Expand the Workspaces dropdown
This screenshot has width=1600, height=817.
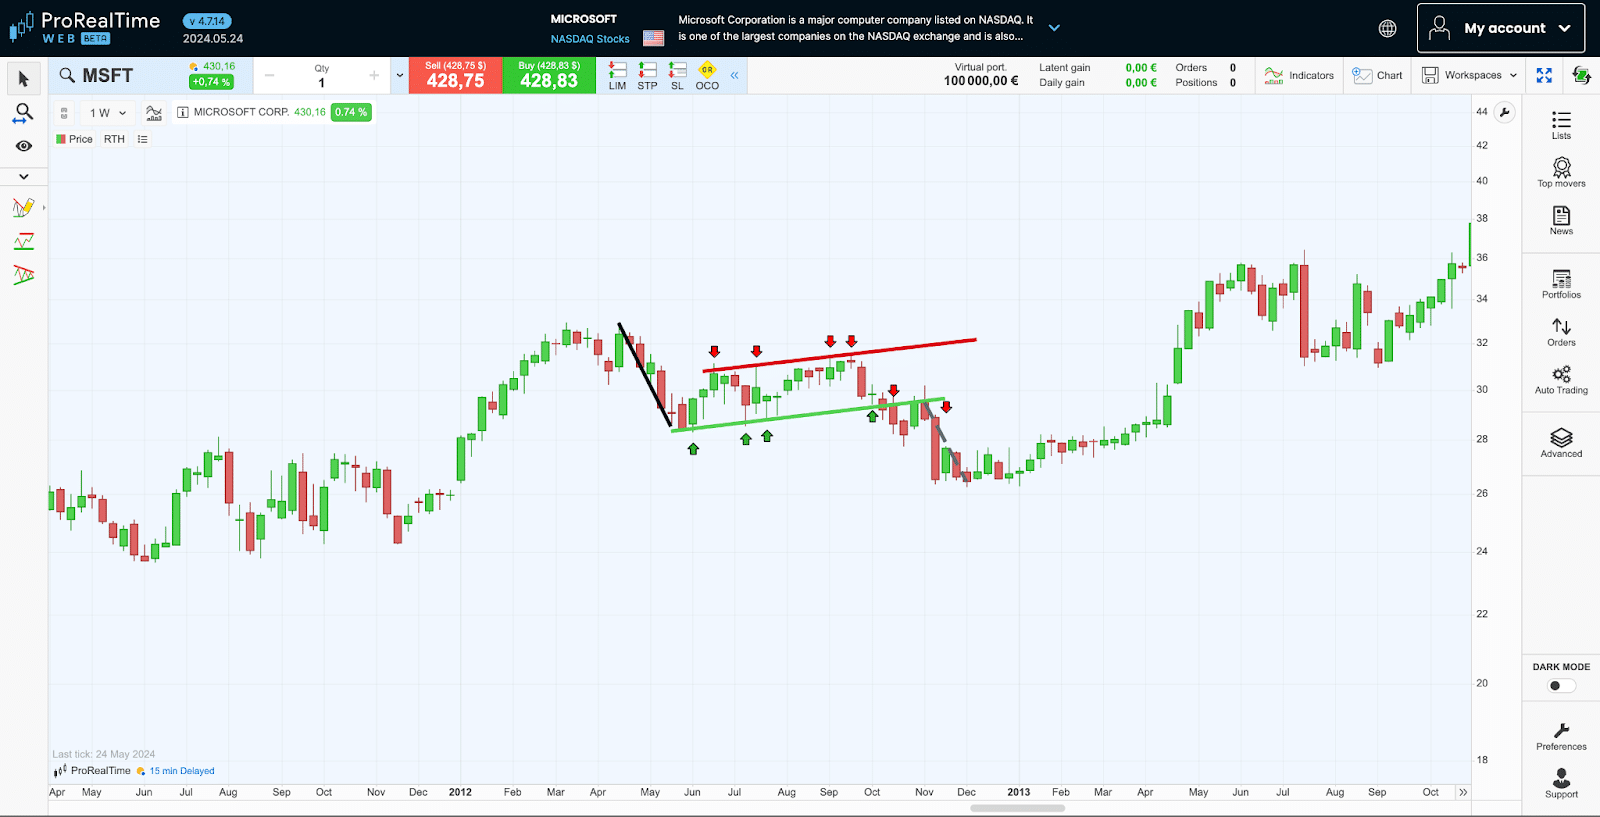click(x=1470, y=76)
